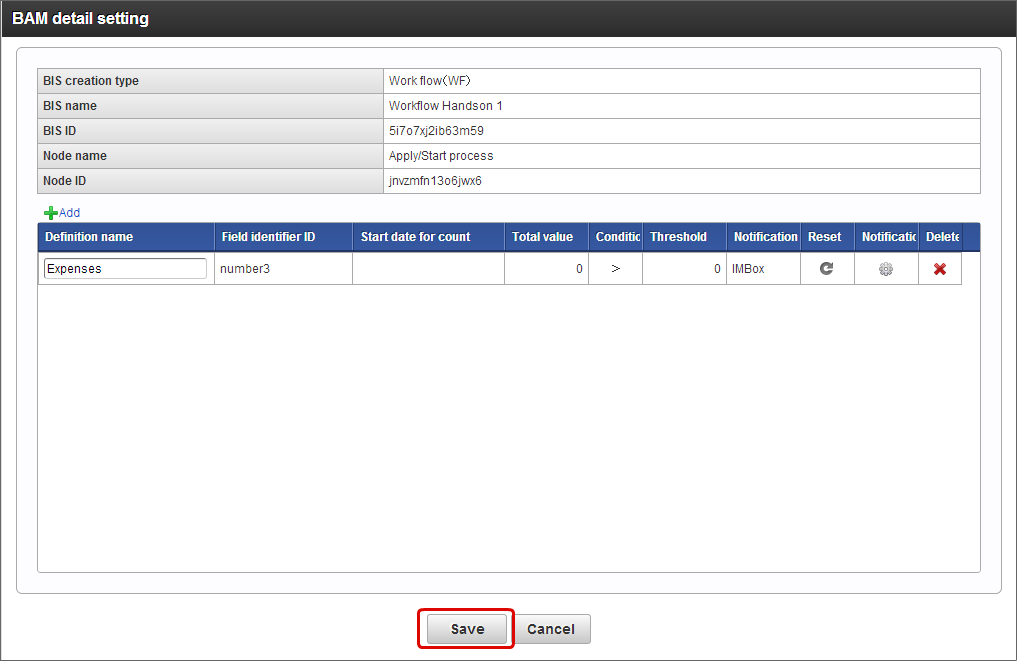
Task: Click the Threshold value cell in Expenses row
Action: point(684,269)
